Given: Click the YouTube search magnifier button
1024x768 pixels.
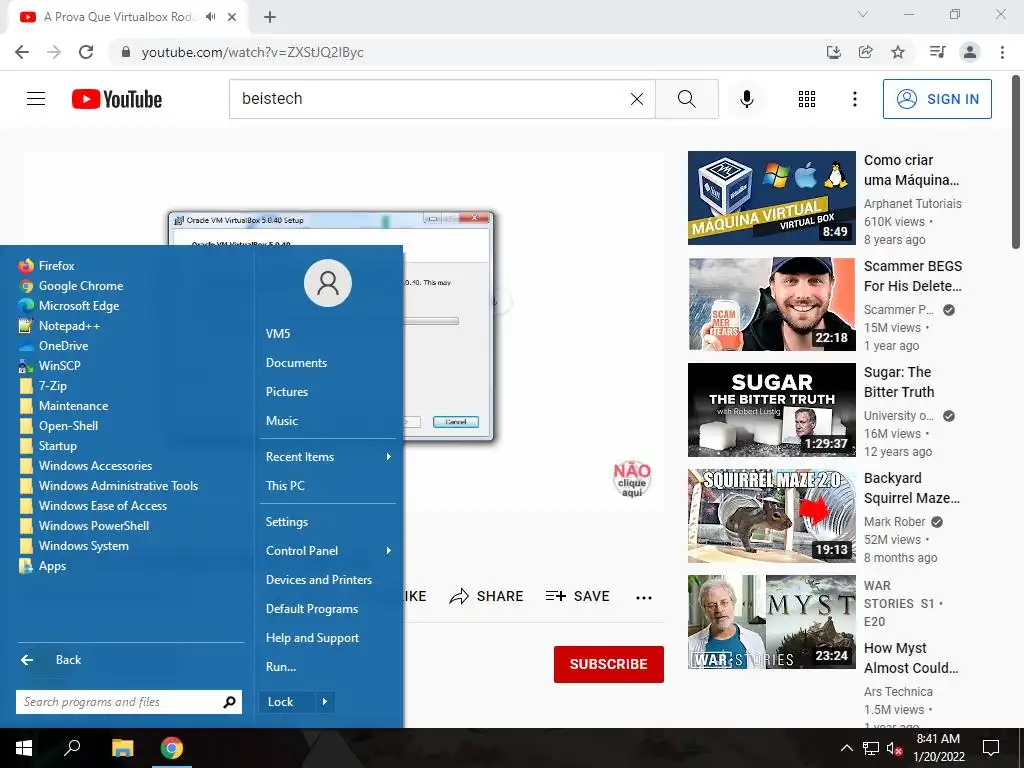Looking at the screenshot, I should 686,99.
